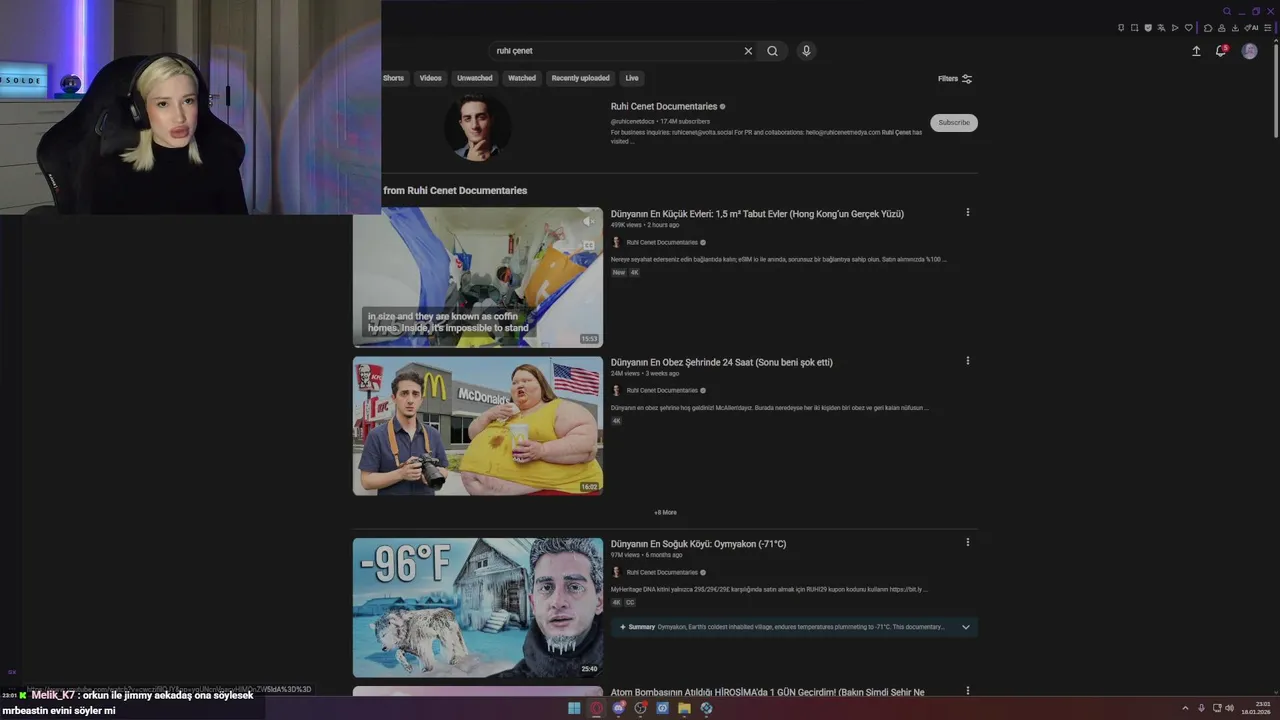
Task: Mute the Tabut Evler thumbnail preview
Action: click(588, 222)
